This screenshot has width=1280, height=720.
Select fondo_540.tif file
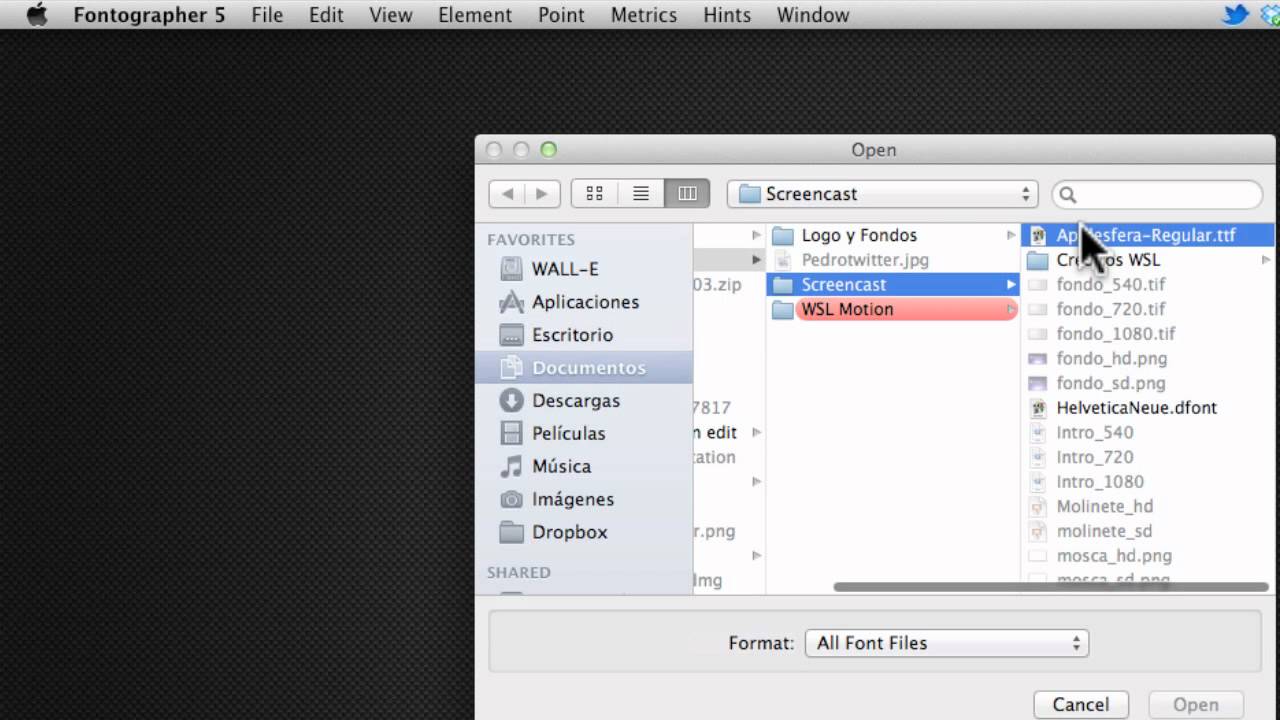[x=1146, y=284]
